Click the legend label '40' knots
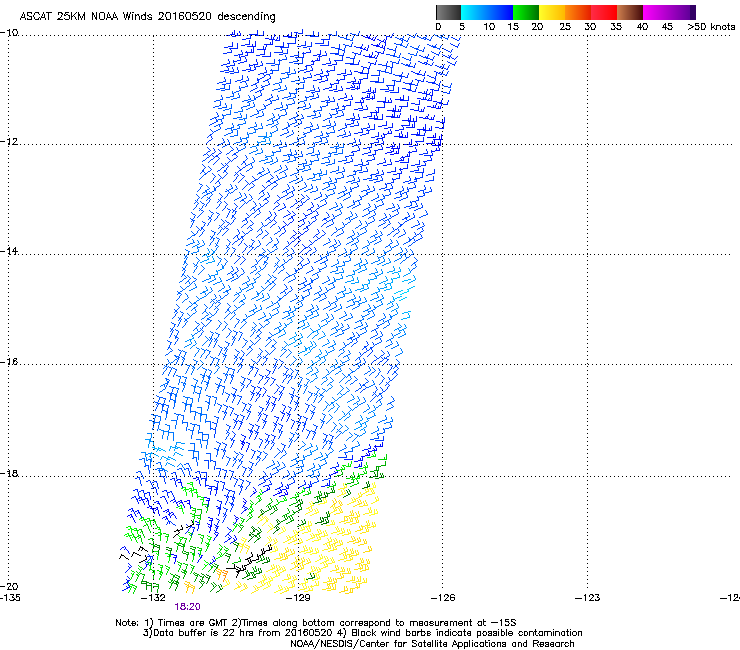Viewport: 740px width, 650px height. [x=642, y=27]
